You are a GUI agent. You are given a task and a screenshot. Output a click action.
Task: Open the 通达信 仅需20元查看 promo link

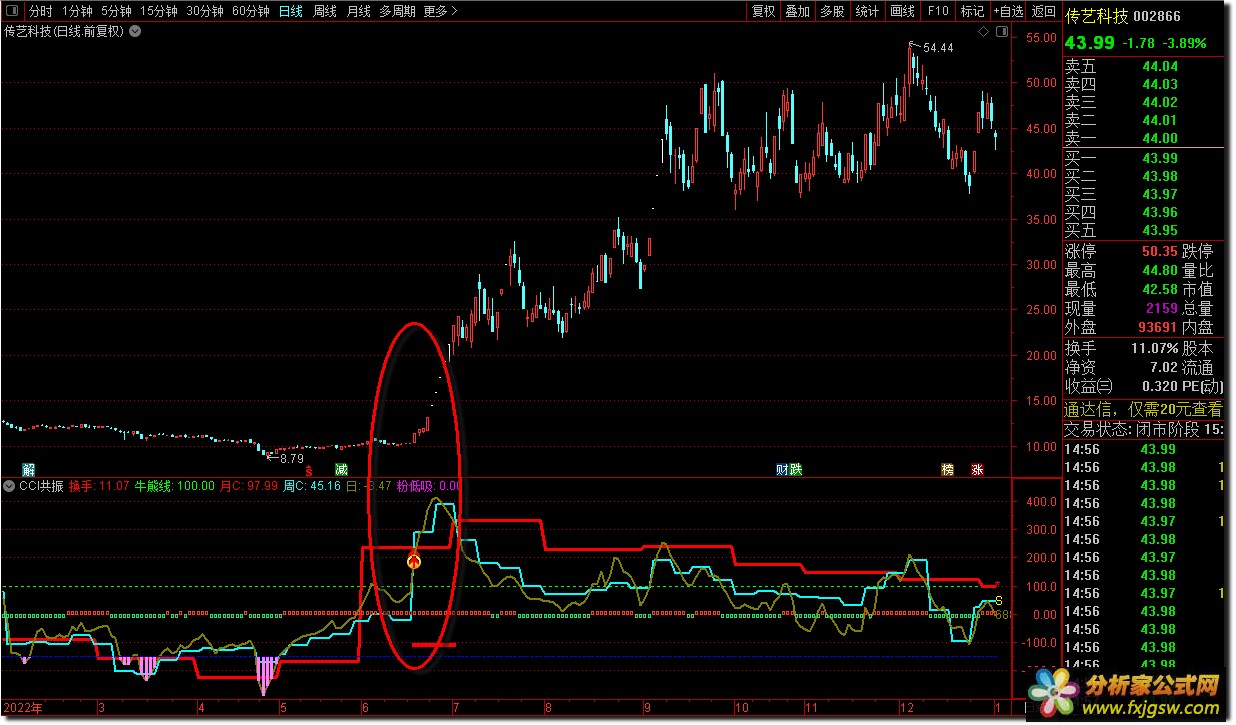1143,409
